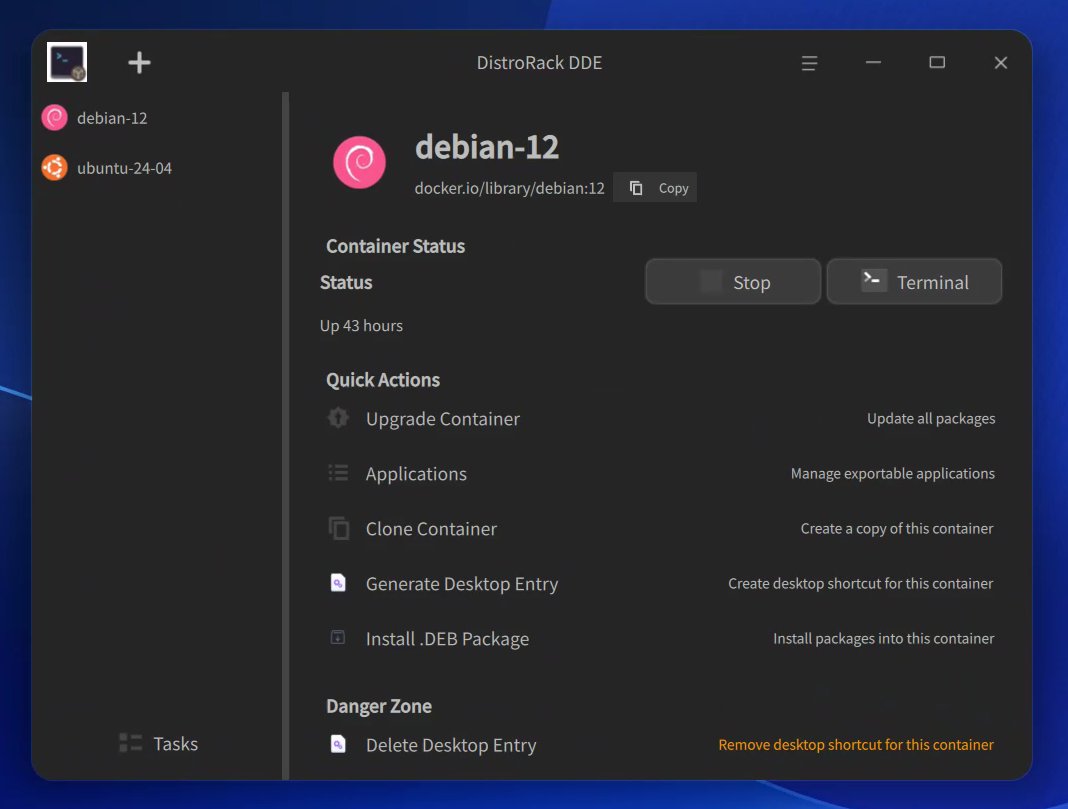The width and height of the screenshot is (1068, 809).
Task: Click 'Manage exportable applications' text
Action: [x=892, y=474]
